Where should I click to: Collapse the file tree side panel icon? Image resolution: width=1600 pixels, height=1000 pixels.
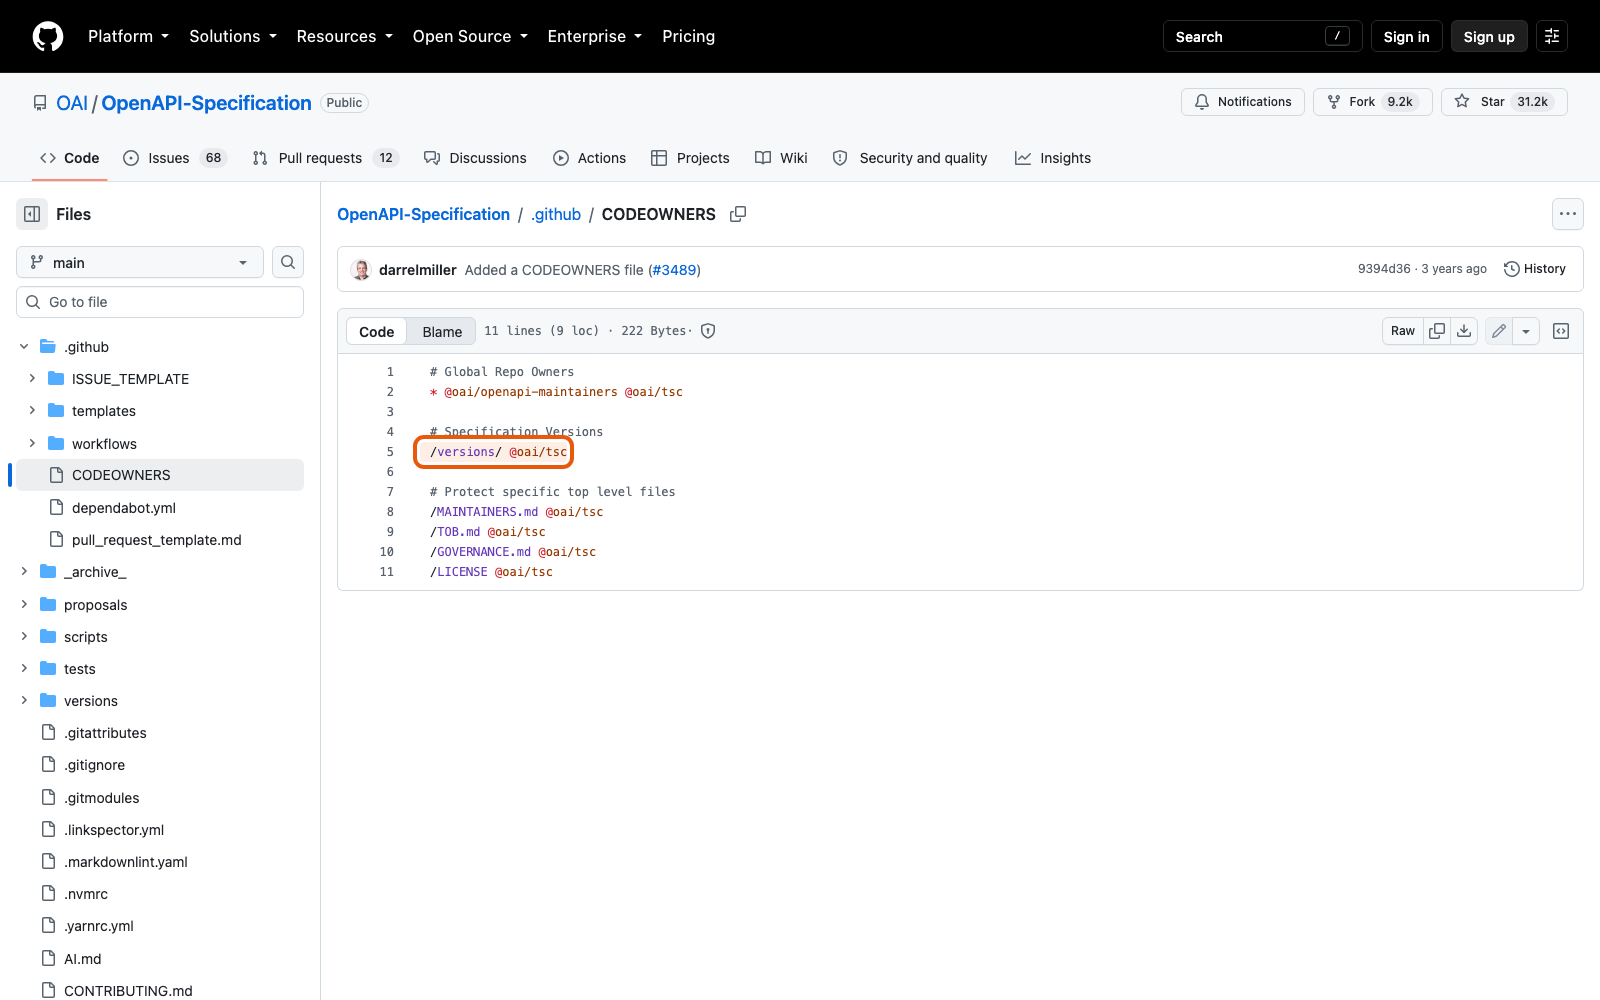click(32, 214)
